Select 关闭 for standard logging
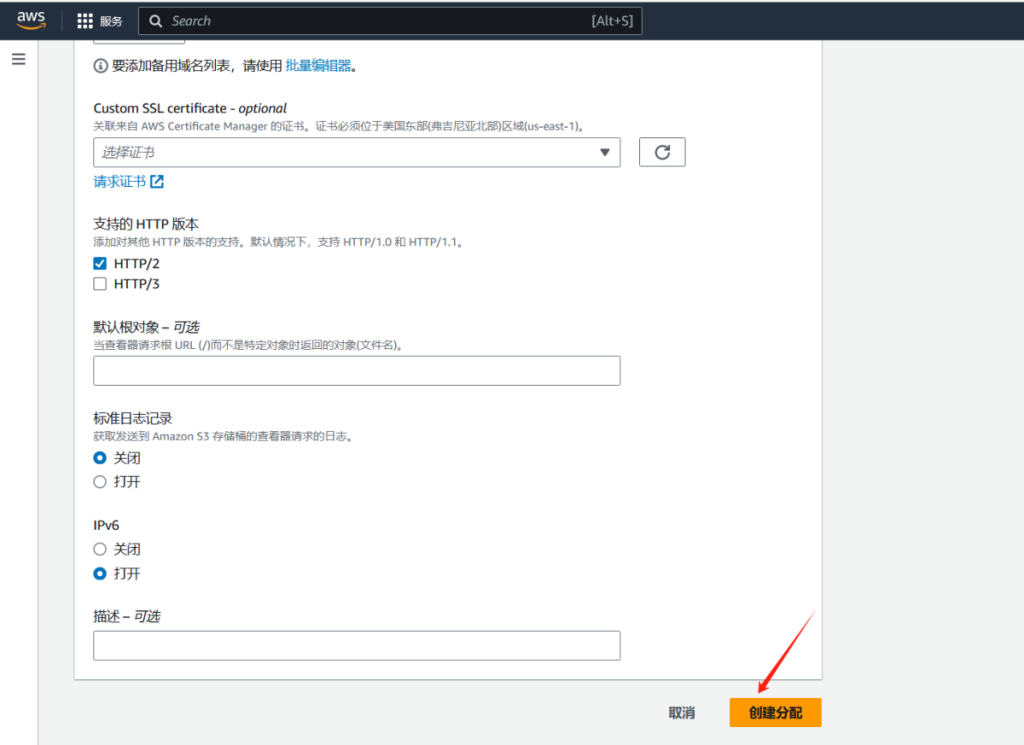This screenshot has width=1024, height=745. pyautogui.click(x=100, y=458)
